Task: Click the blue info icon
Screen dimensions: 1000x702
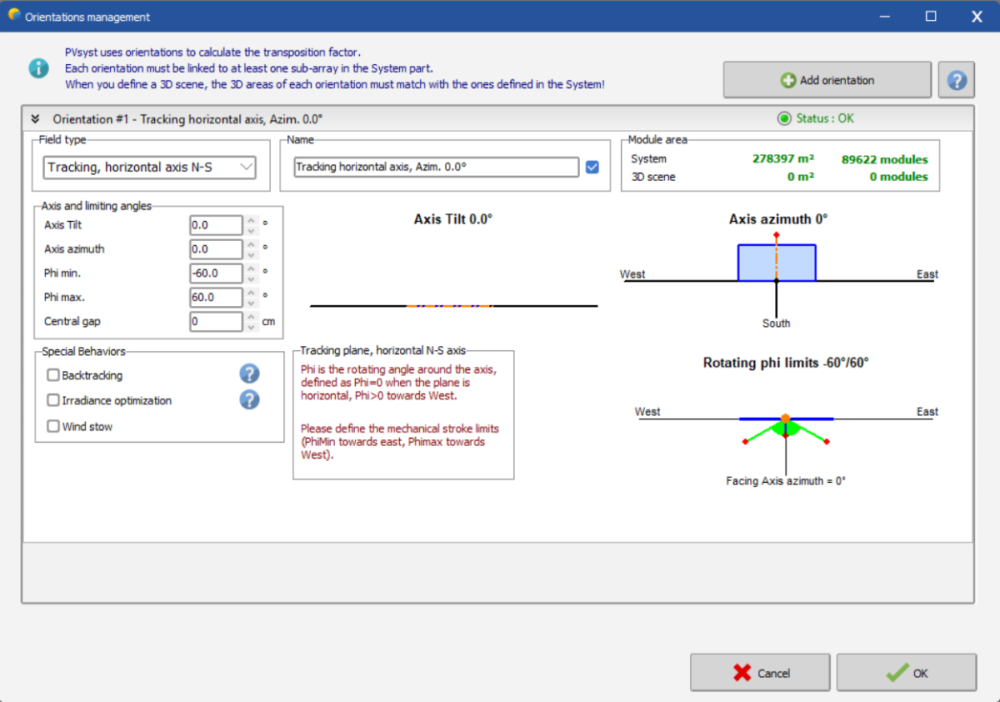Action: click(x=38, y=68)
